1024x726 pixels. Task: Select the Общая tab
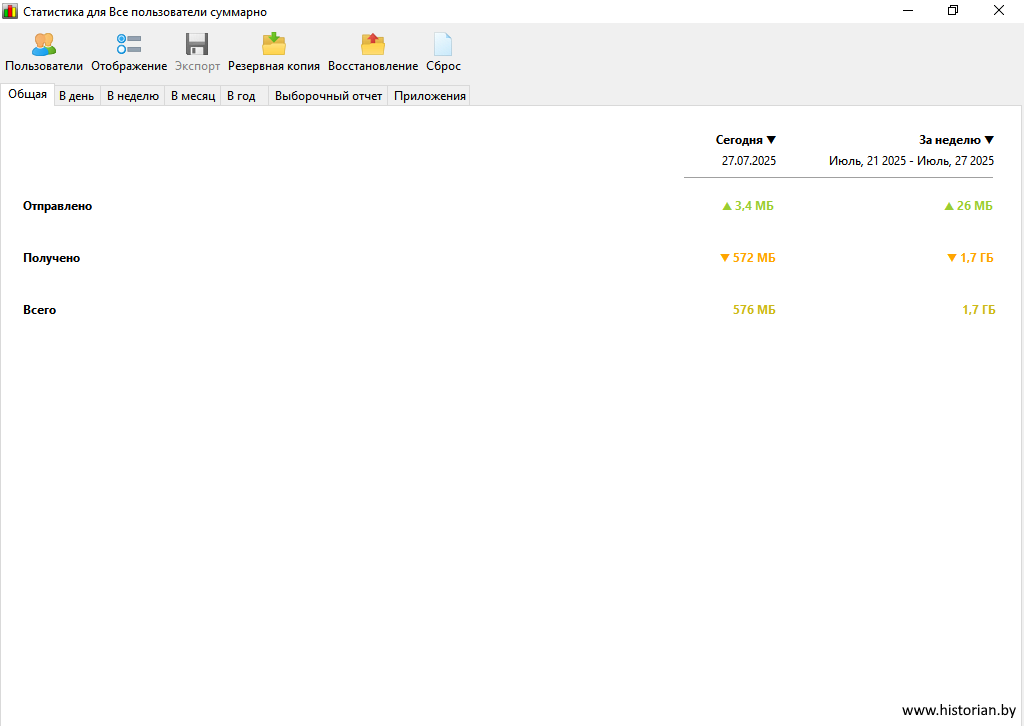tap(27, 95)
